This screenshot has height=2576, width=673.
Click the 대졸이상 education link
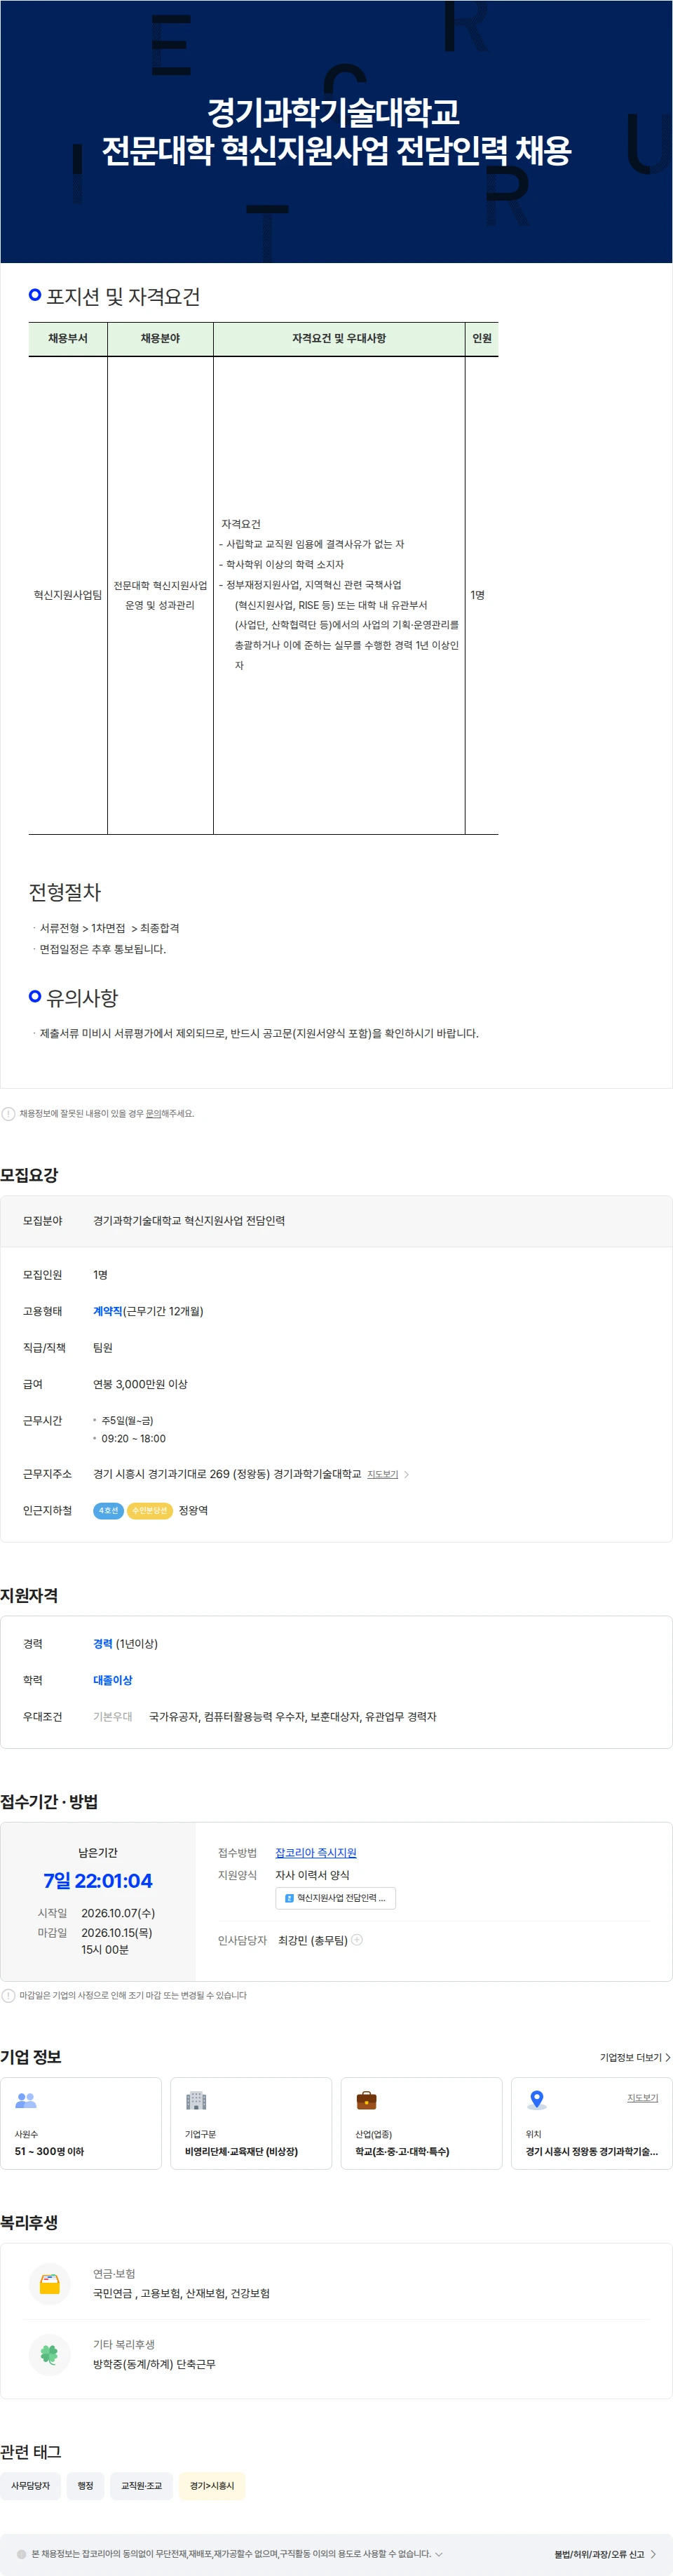[113, 1680]
